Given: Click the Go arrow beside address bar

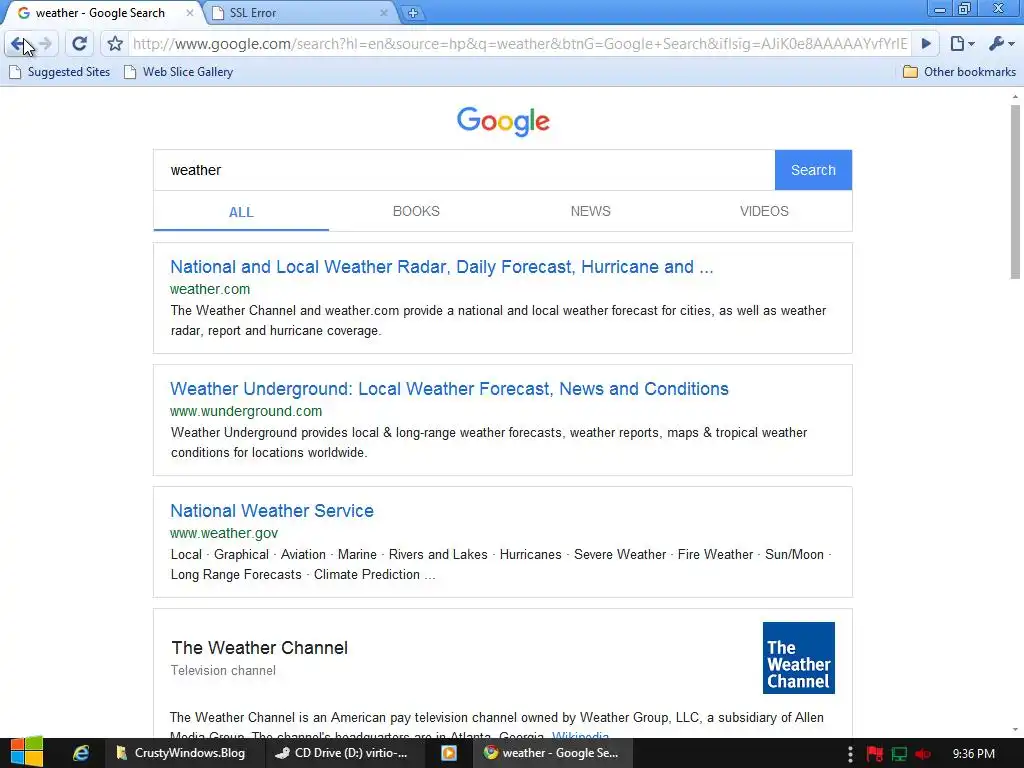Looking at the screenshot, I should click(925, 44).
